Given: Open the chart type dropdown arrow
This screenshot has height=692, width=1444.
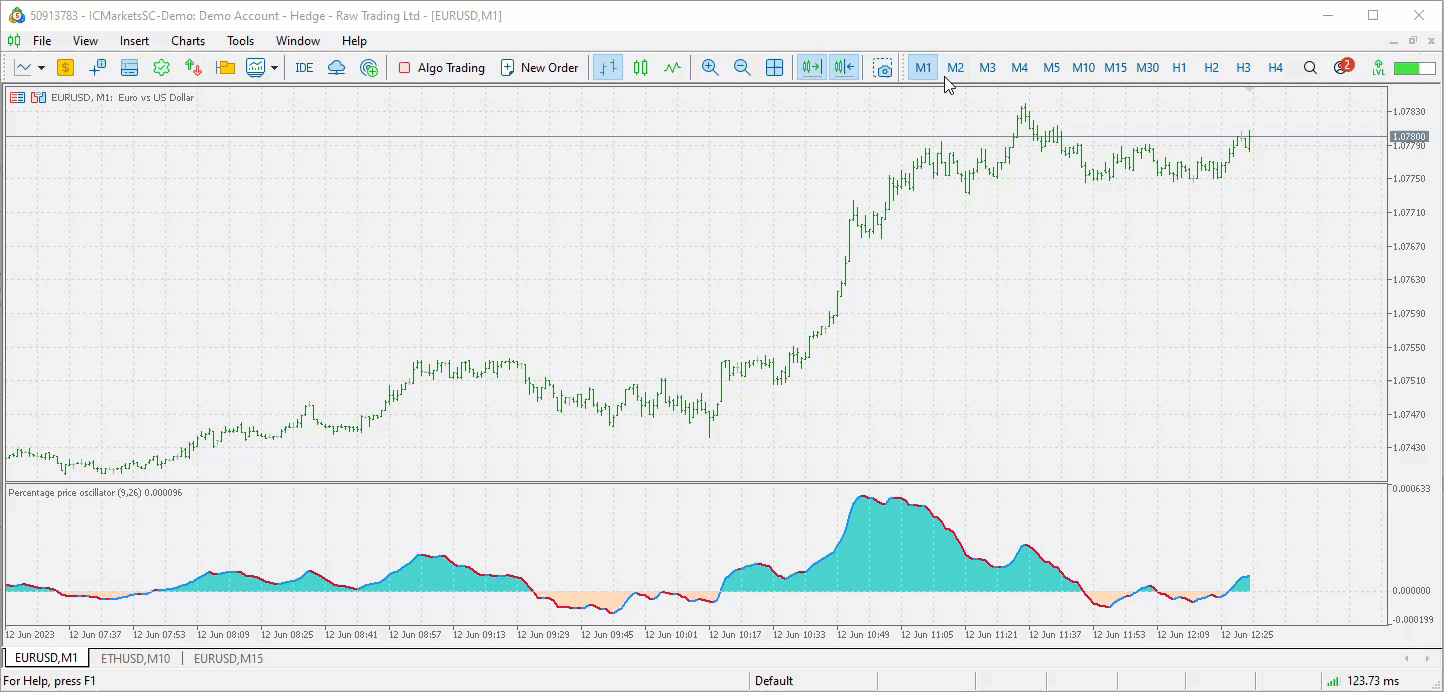Looking at the screenshot, I should pos(42,67).
